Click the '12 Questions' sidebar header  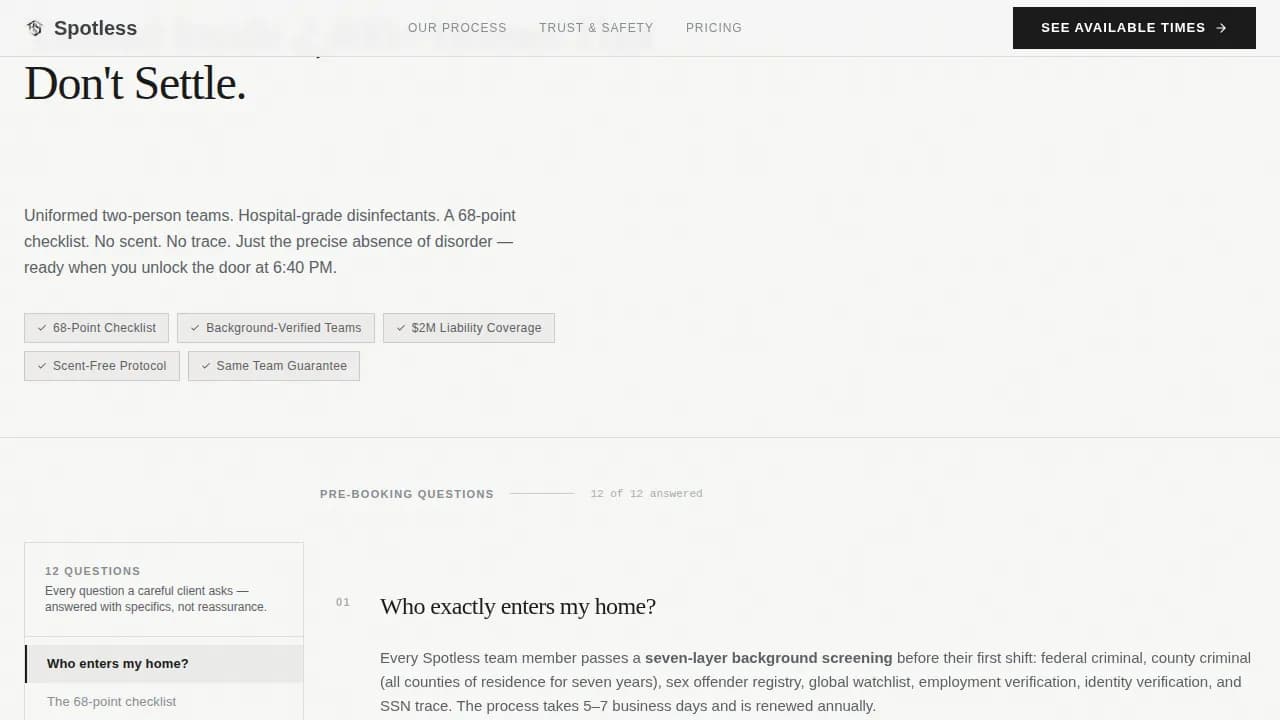(x=93, y=571)
